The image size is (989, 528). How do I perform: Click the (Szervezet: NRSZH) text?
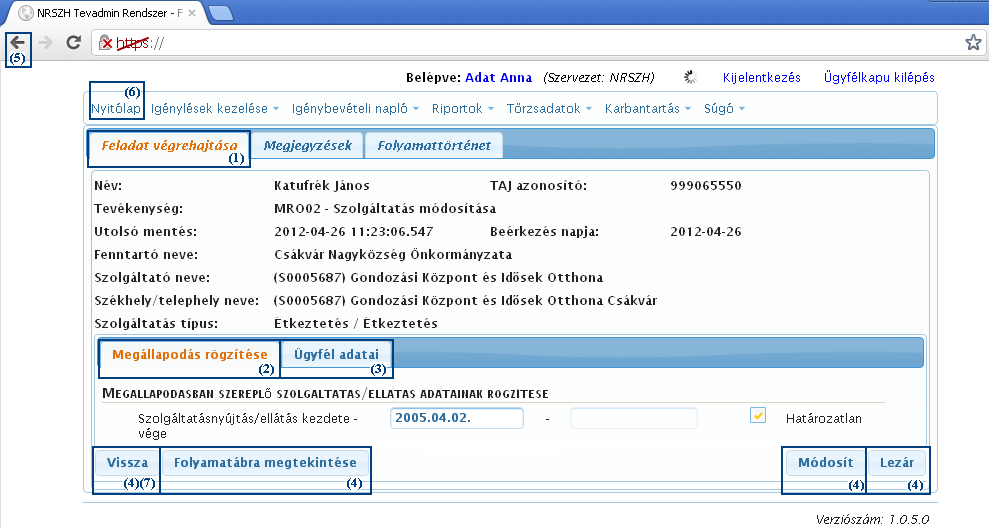tap(599, 78)
